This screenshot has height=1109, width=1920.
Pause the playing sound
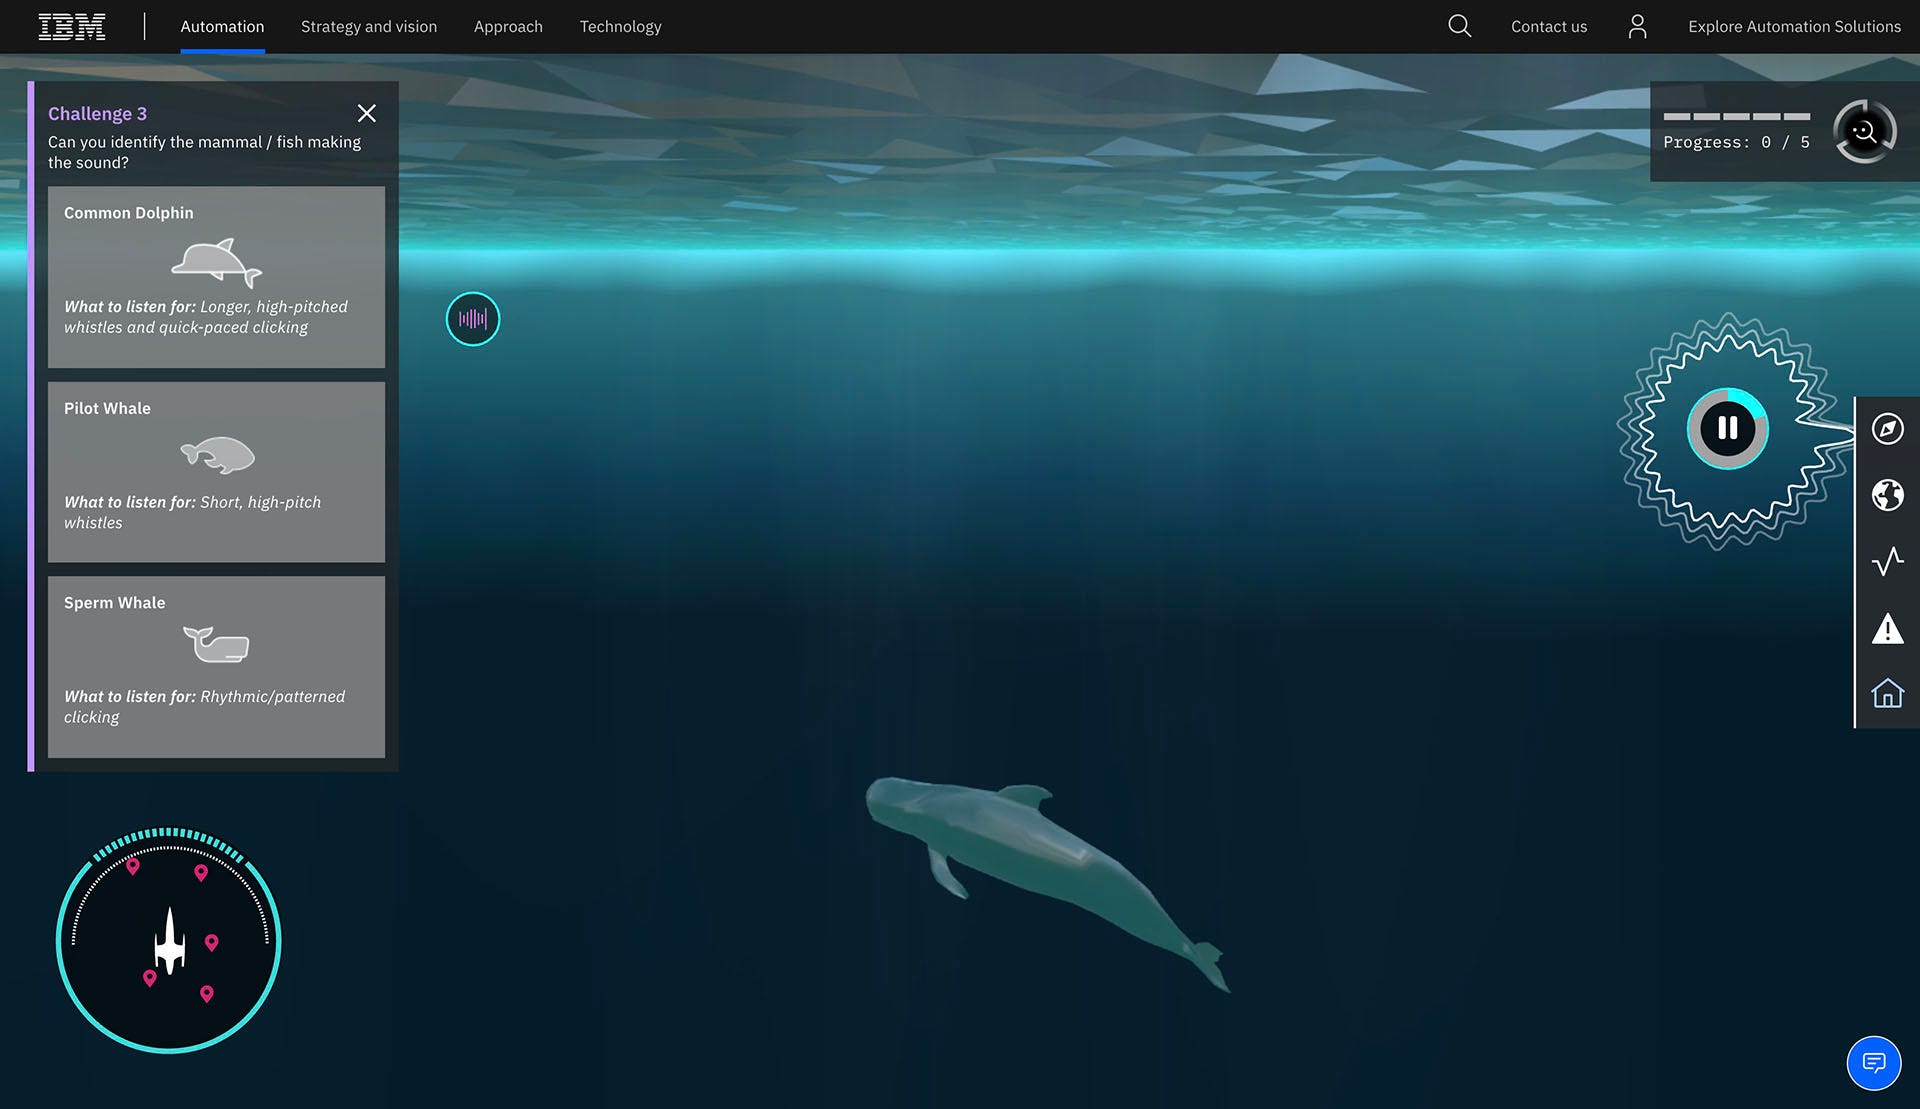click(1727, 429)
